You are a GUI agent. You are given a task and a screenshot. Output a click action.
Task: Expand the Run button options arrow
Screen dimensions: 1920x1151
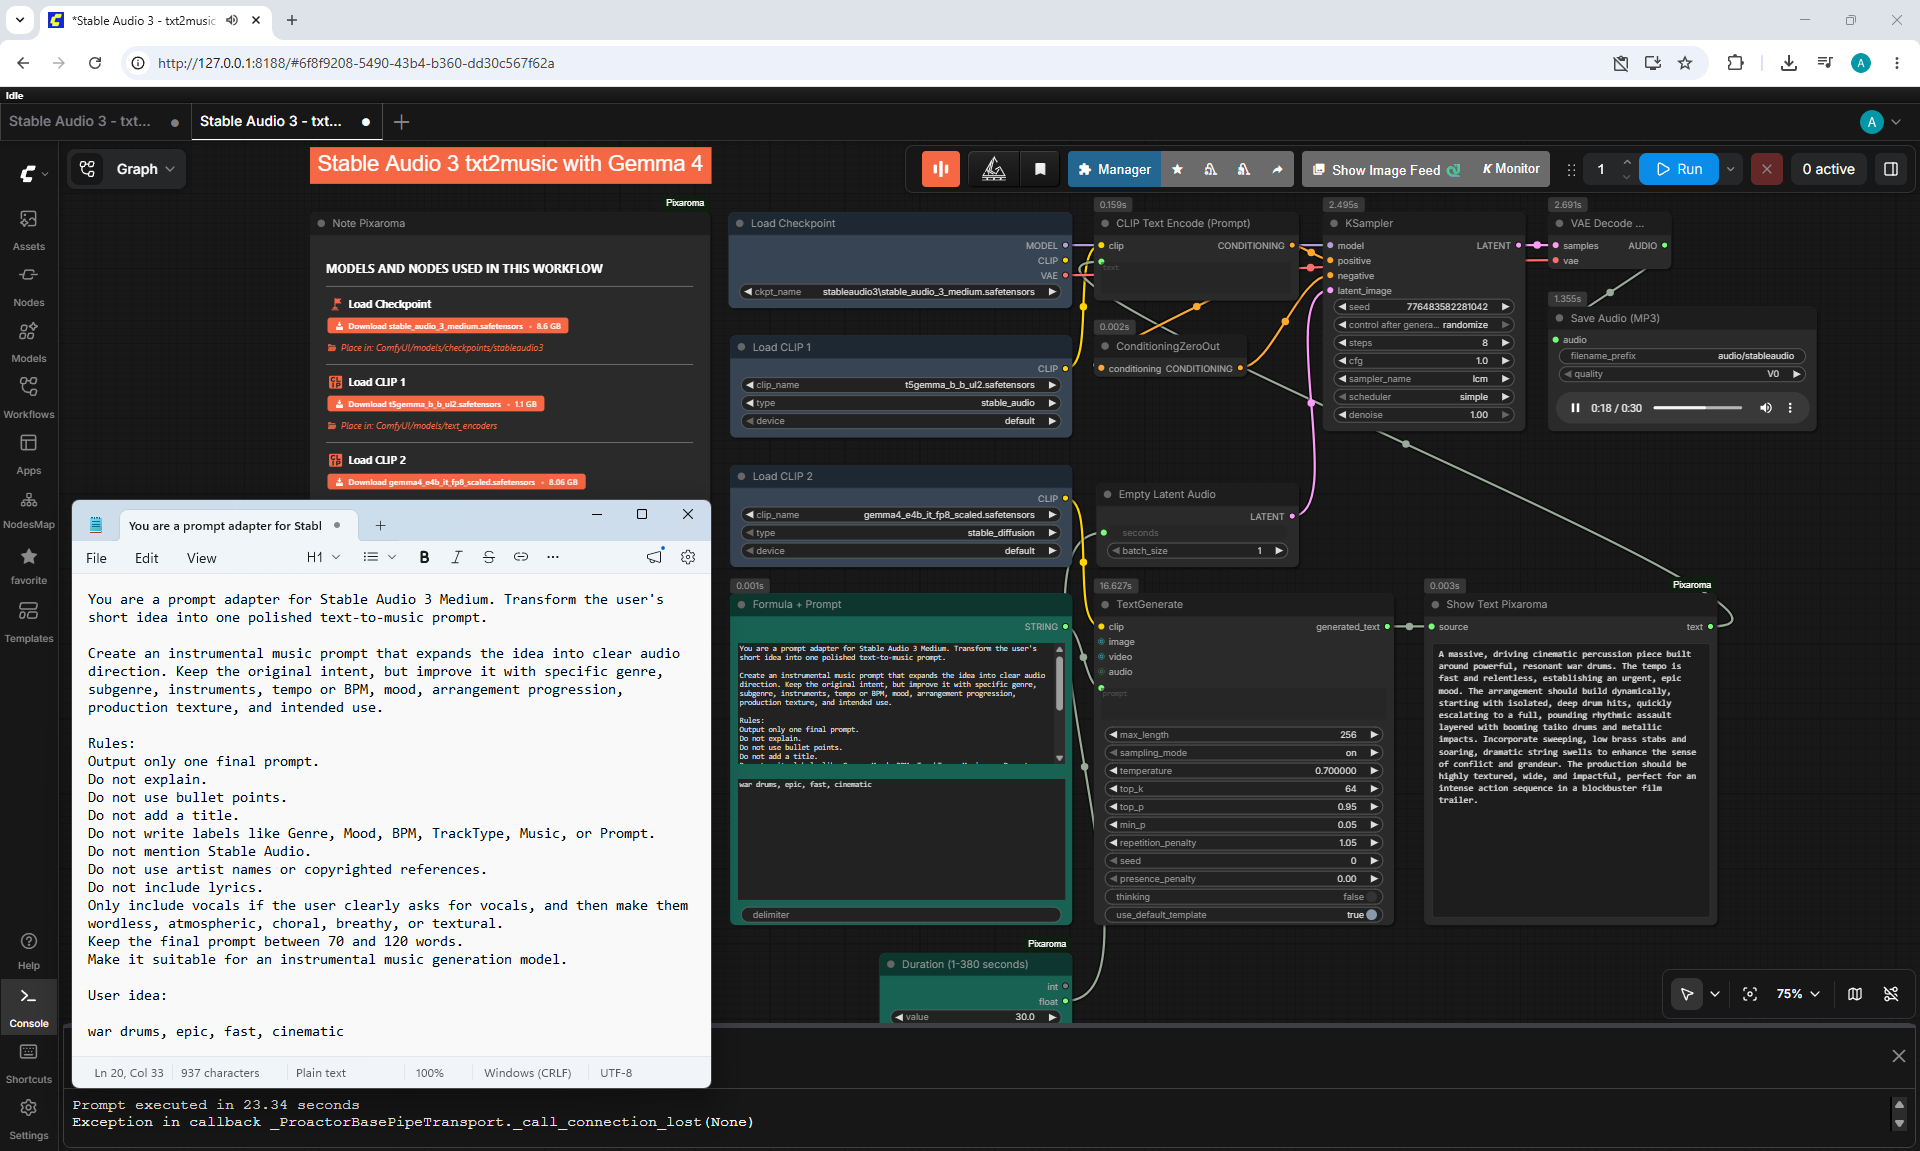click(1731, 169)
